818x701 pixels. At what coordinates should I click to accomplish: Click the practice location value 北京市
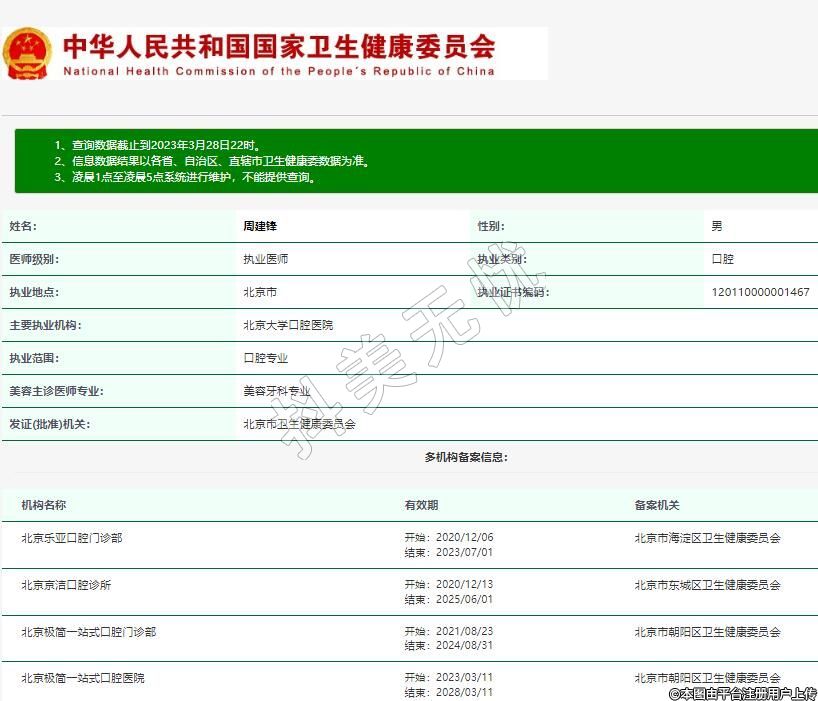pos(260,292)
